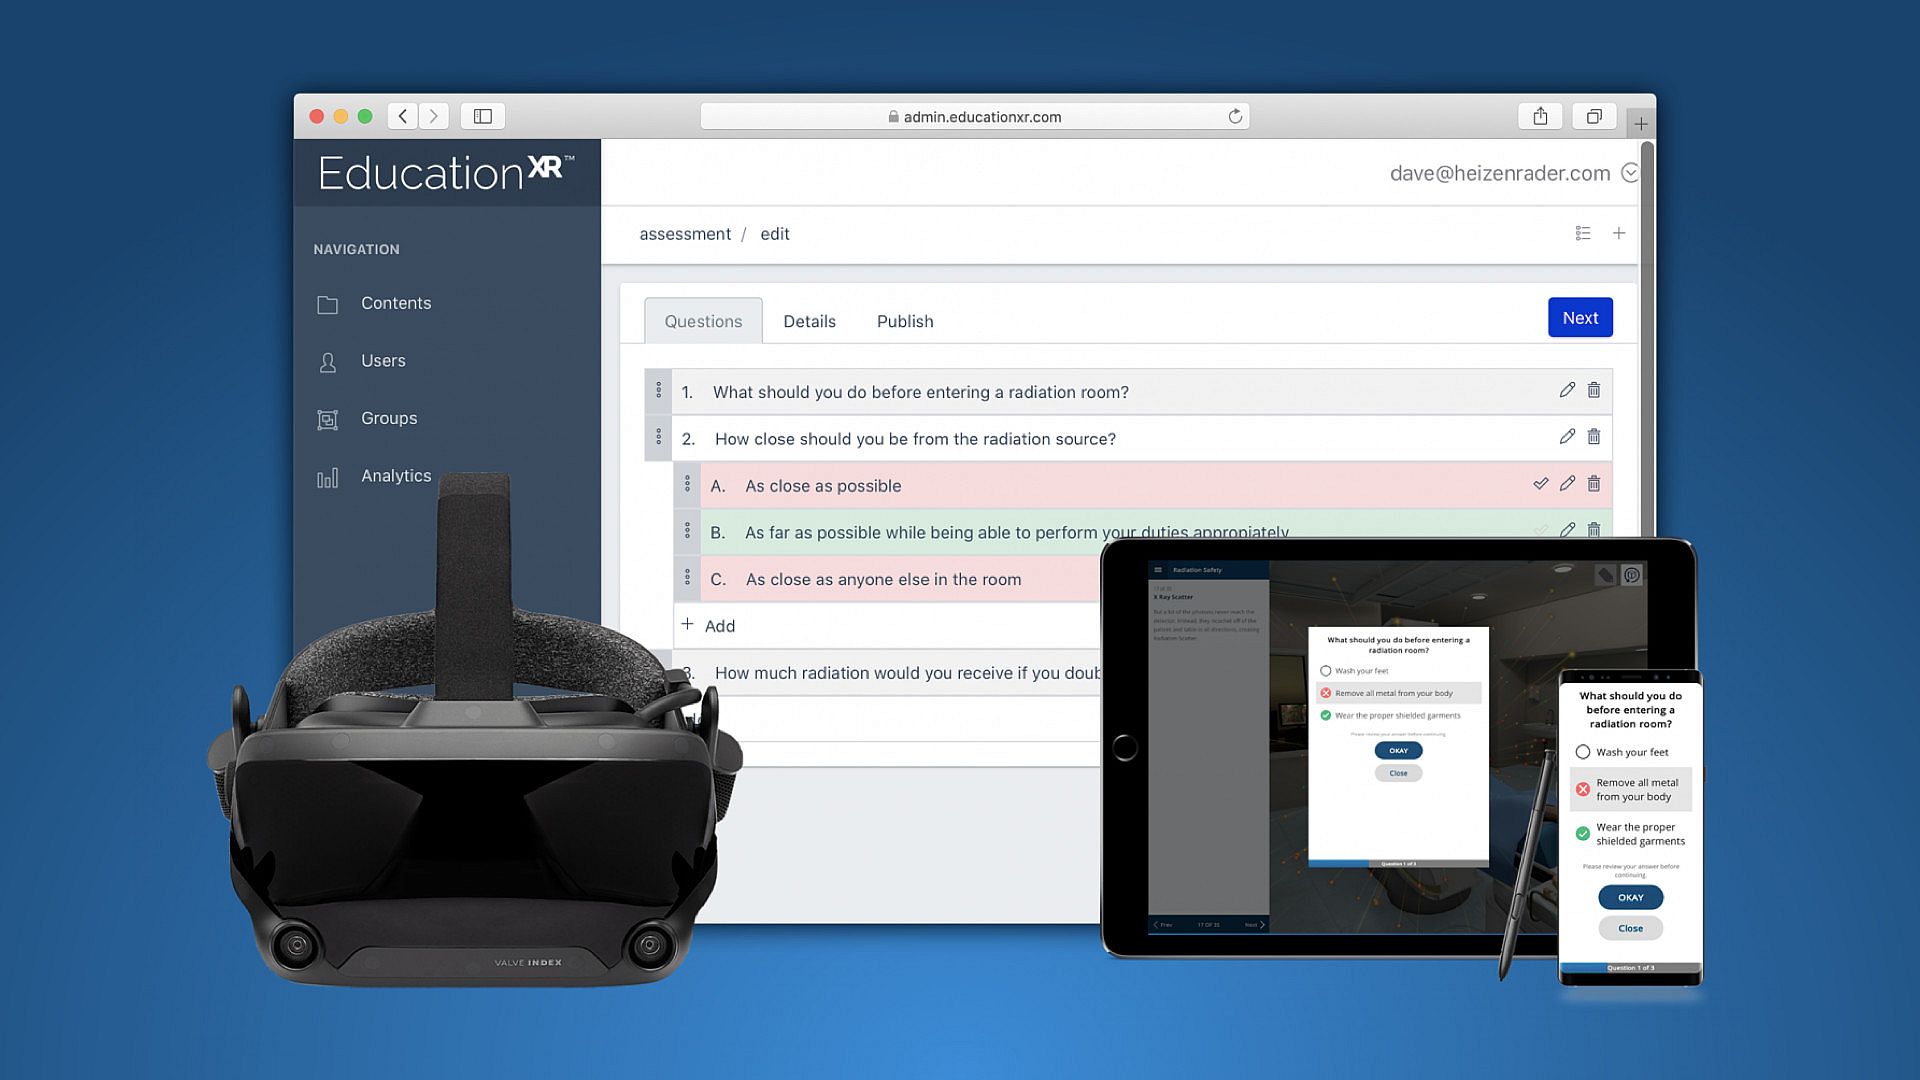1920x1080 pixels.
Task: Click the list view icon beside breadcrumb
Action: click(x=1583, y=233)
